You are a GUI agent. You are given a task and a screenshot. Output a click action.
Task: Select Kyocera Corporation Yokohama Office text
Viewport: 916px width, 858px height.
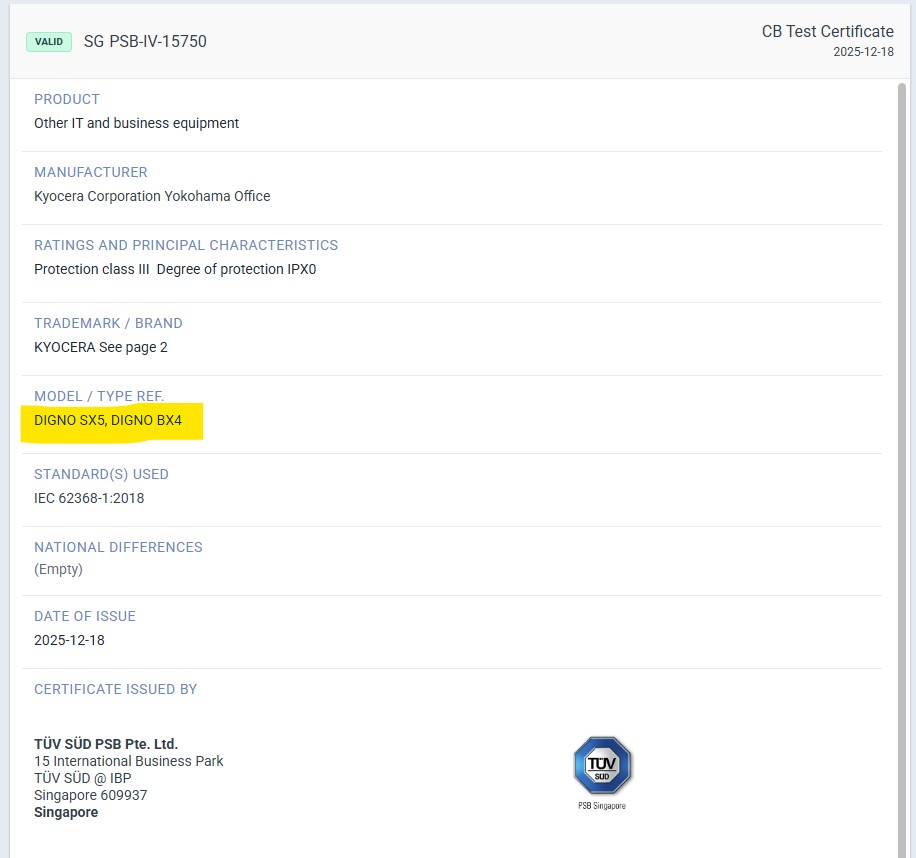point(152,196)
